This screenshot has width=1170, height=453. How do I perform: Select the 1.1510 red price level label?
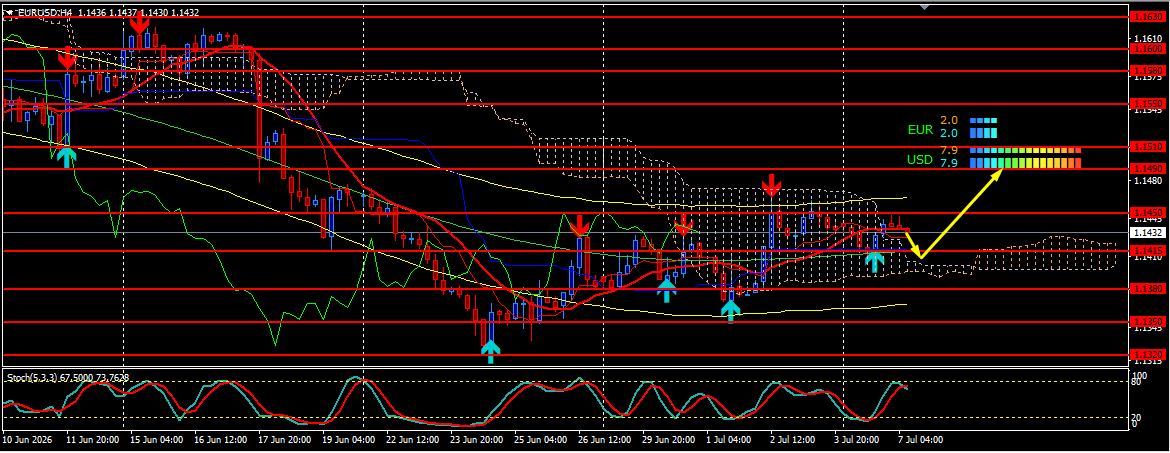[x=1148, y=147]
